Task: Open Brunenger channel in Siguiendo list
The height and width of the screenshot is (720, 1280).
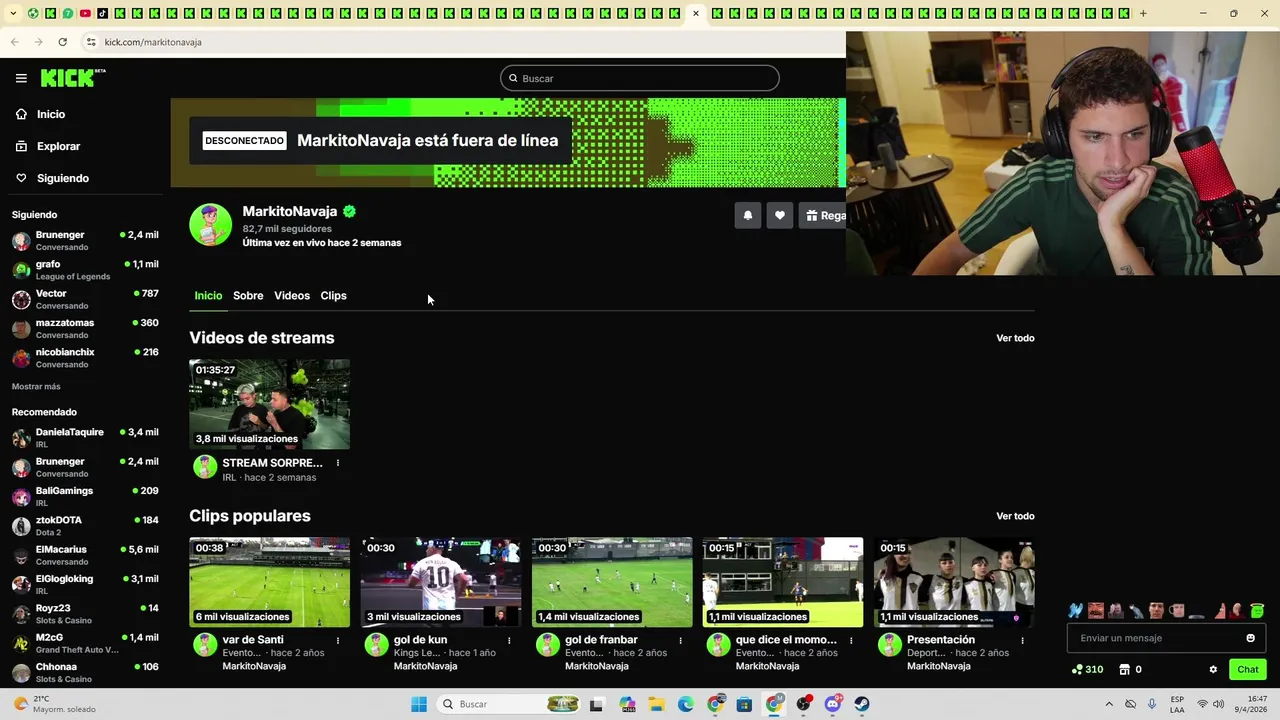Action: (x=85, y=241)
